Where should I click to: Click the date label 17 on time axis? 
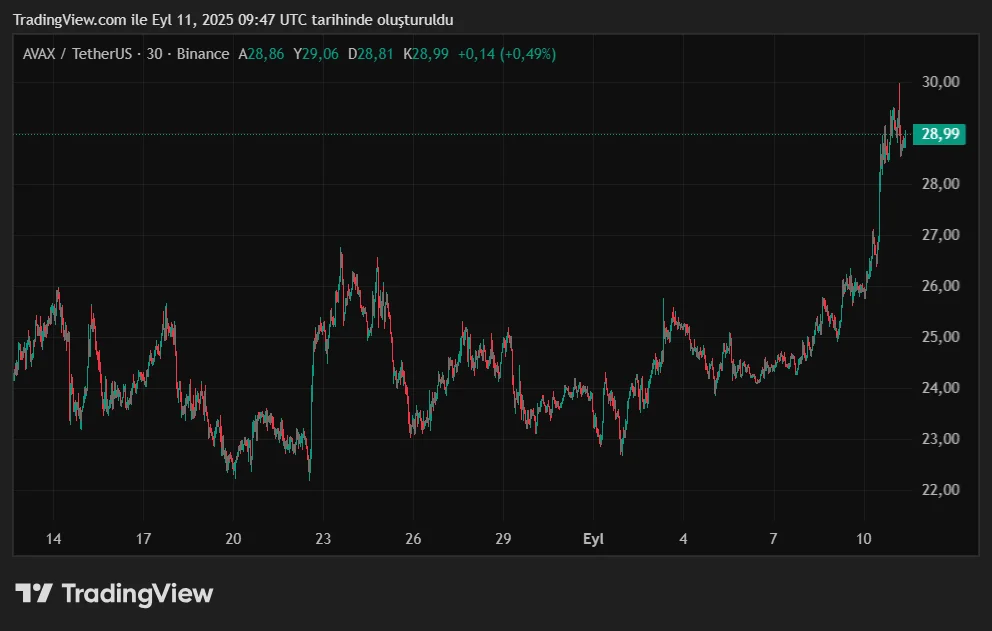coord(144,539)
